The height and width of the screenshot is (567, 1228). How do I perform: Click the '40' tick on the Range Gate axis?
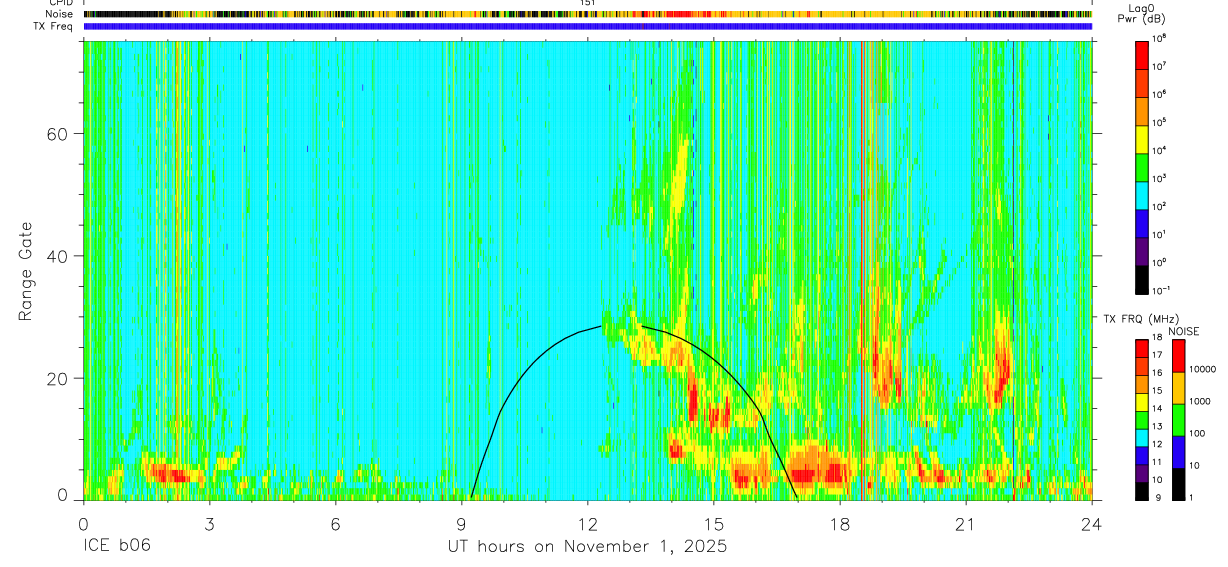56,256
